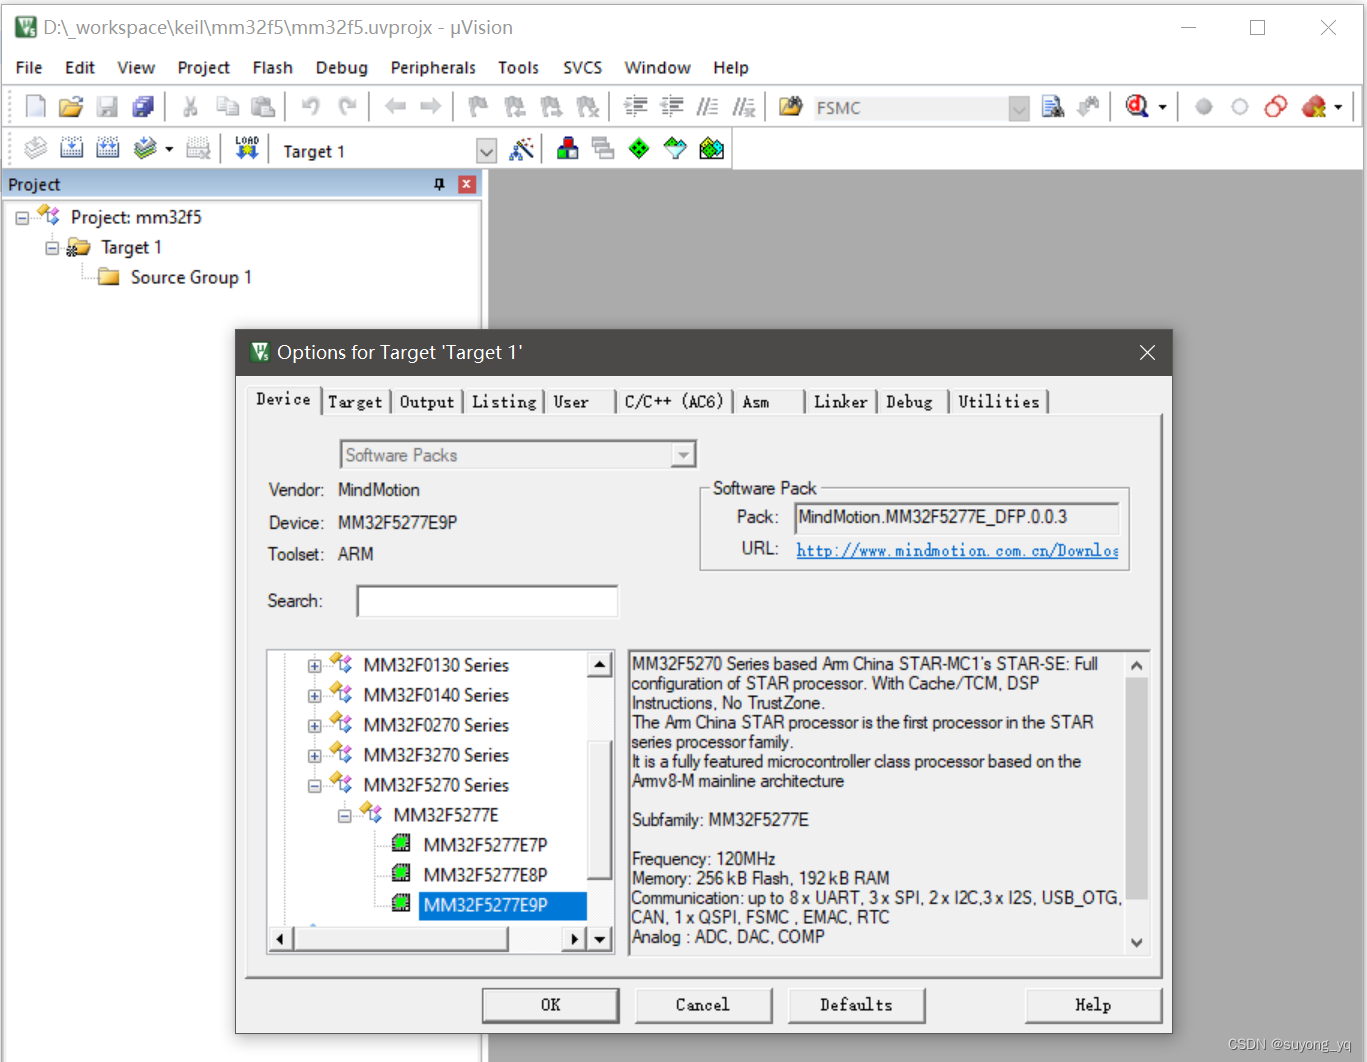Open the FSMC find combo dropdown
The width and height of the screenshot is (1367, 1062).
[1018, 108]
